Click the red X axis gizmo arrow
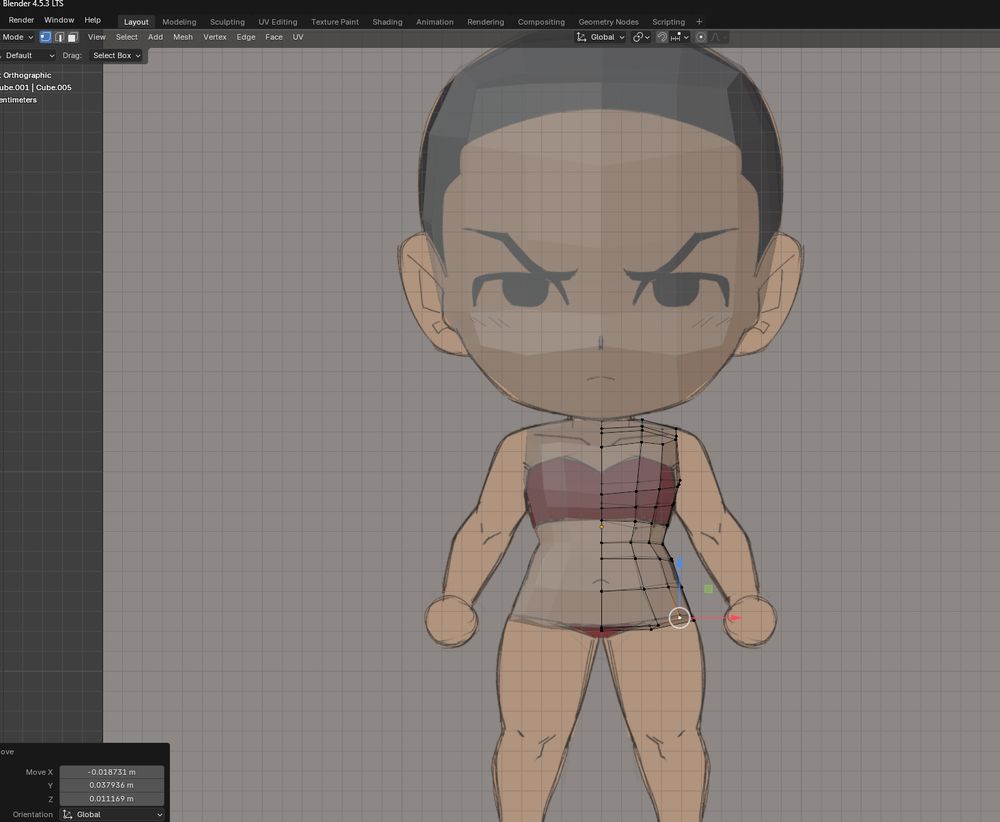Image resolution: width=1000 pixels, height=822 pixels. click(x=735, y=617)
